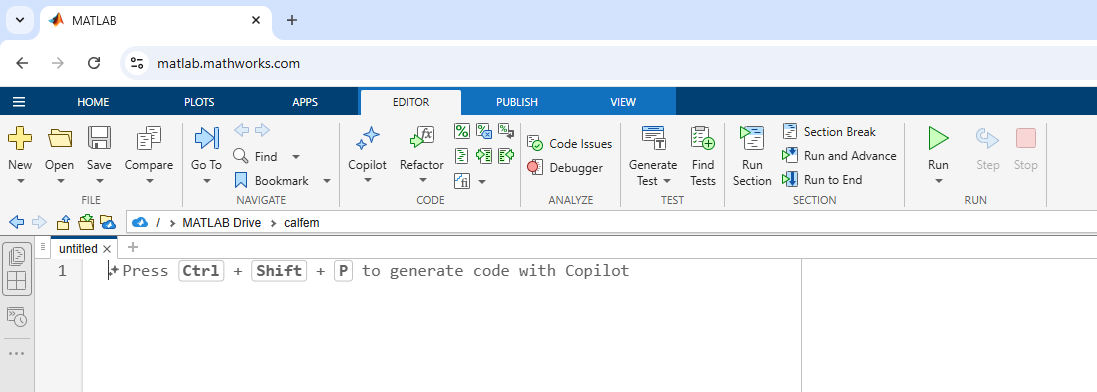Expand the Compare dropdown arrow
Viewport: 1097px width, 392px height.
(149, 181)
